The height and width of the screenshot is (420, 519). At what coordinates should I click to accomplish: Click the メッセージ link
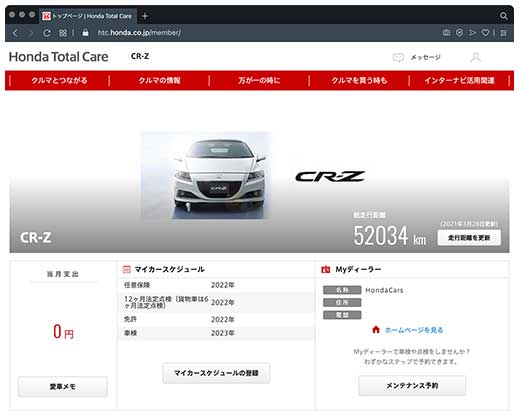pos(425,57)
